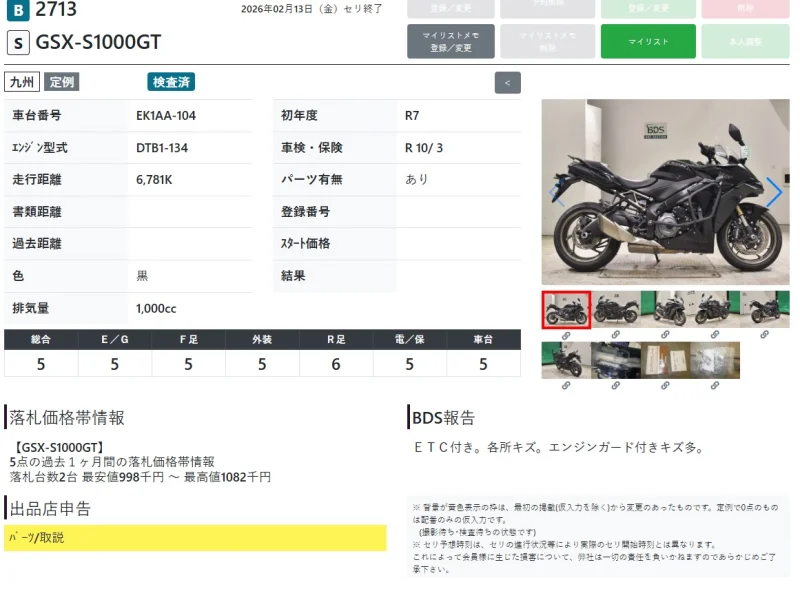
Task: Click BDS report text ETC付き
Action: [x=448, y=447]
